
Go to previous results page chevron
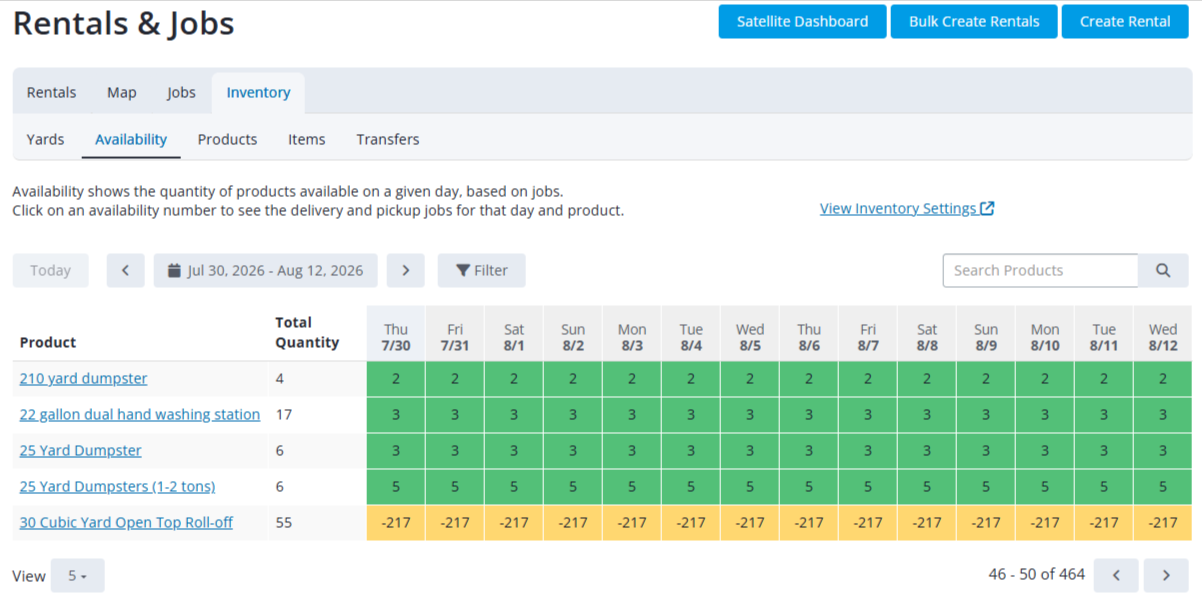(x=1116, y=575)
